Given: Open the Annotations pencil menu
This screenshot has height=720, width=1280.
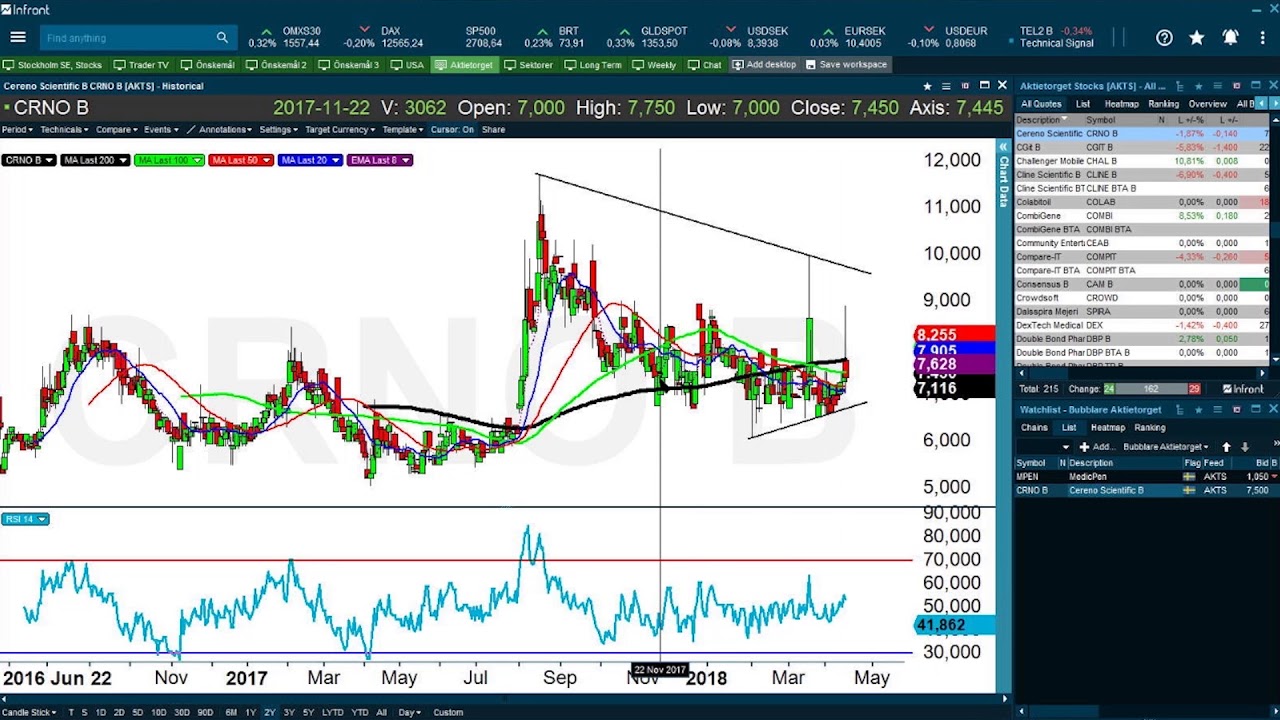Looking at the screenshot, I should (220, 129).
